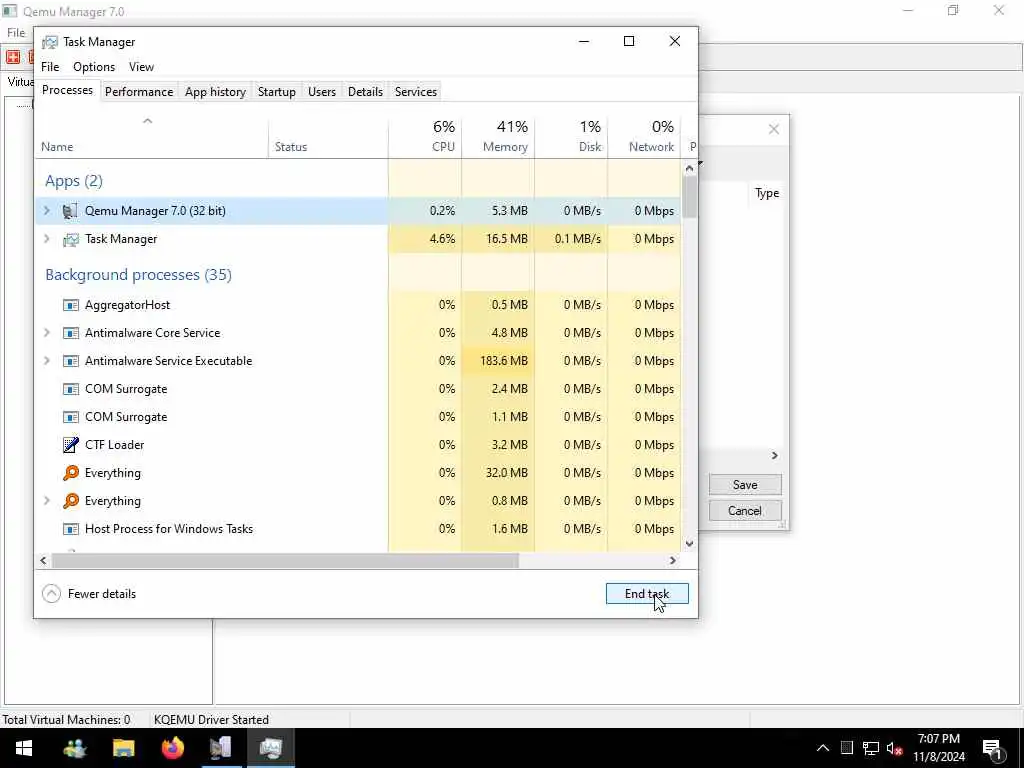Open the Windows Start menu
Viewport: 1024px width, 768px height.
tap(24, 748)
